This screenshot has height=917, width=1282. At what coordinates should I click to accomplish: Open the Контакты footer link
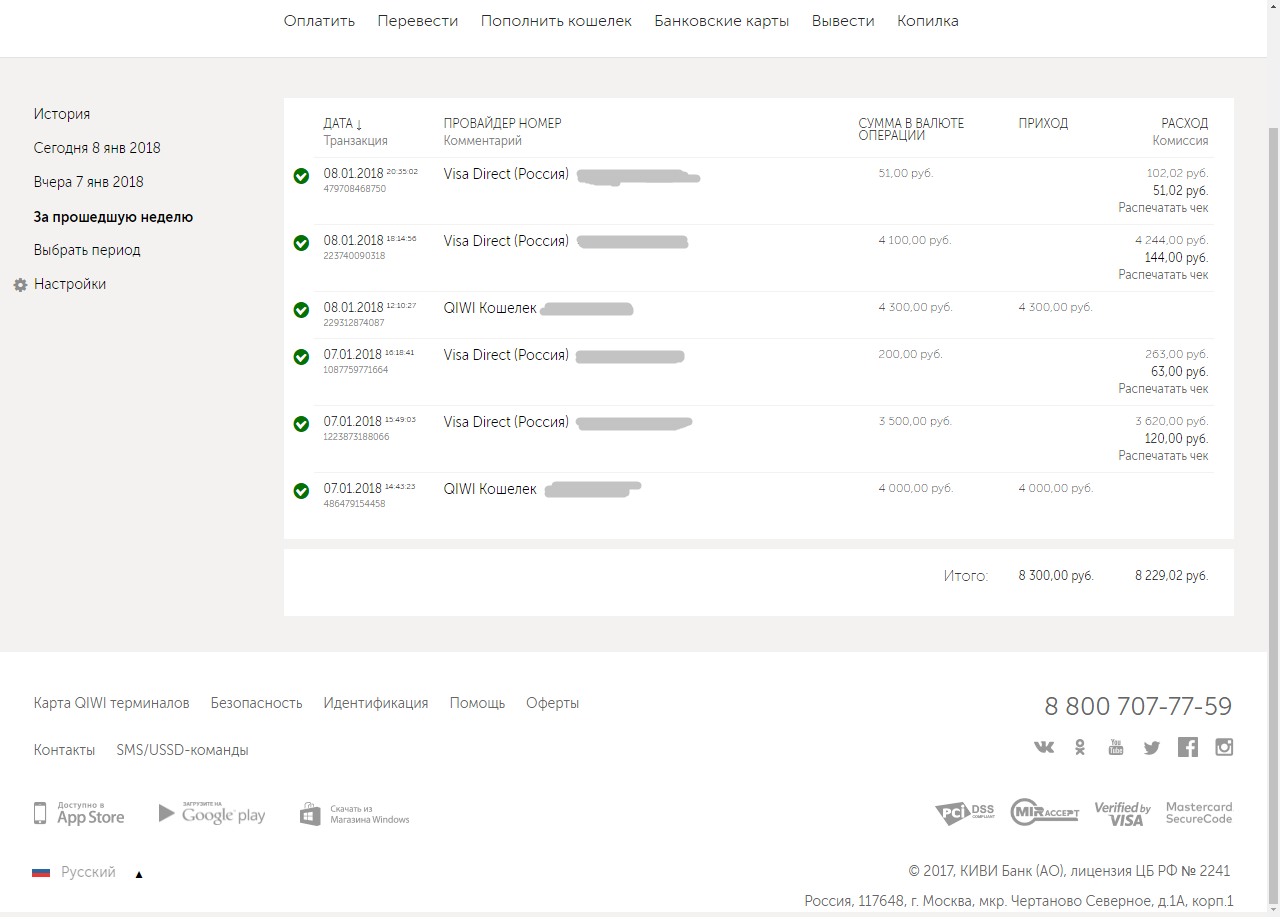[64, 750]
